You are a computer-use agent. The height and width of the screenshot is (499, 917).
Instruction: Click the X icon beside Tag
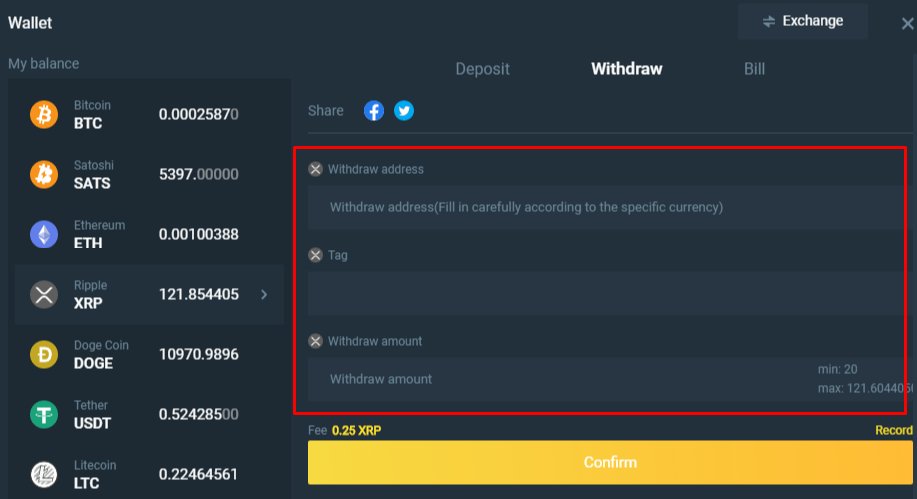pyautogui.click(x=316, y=255)
